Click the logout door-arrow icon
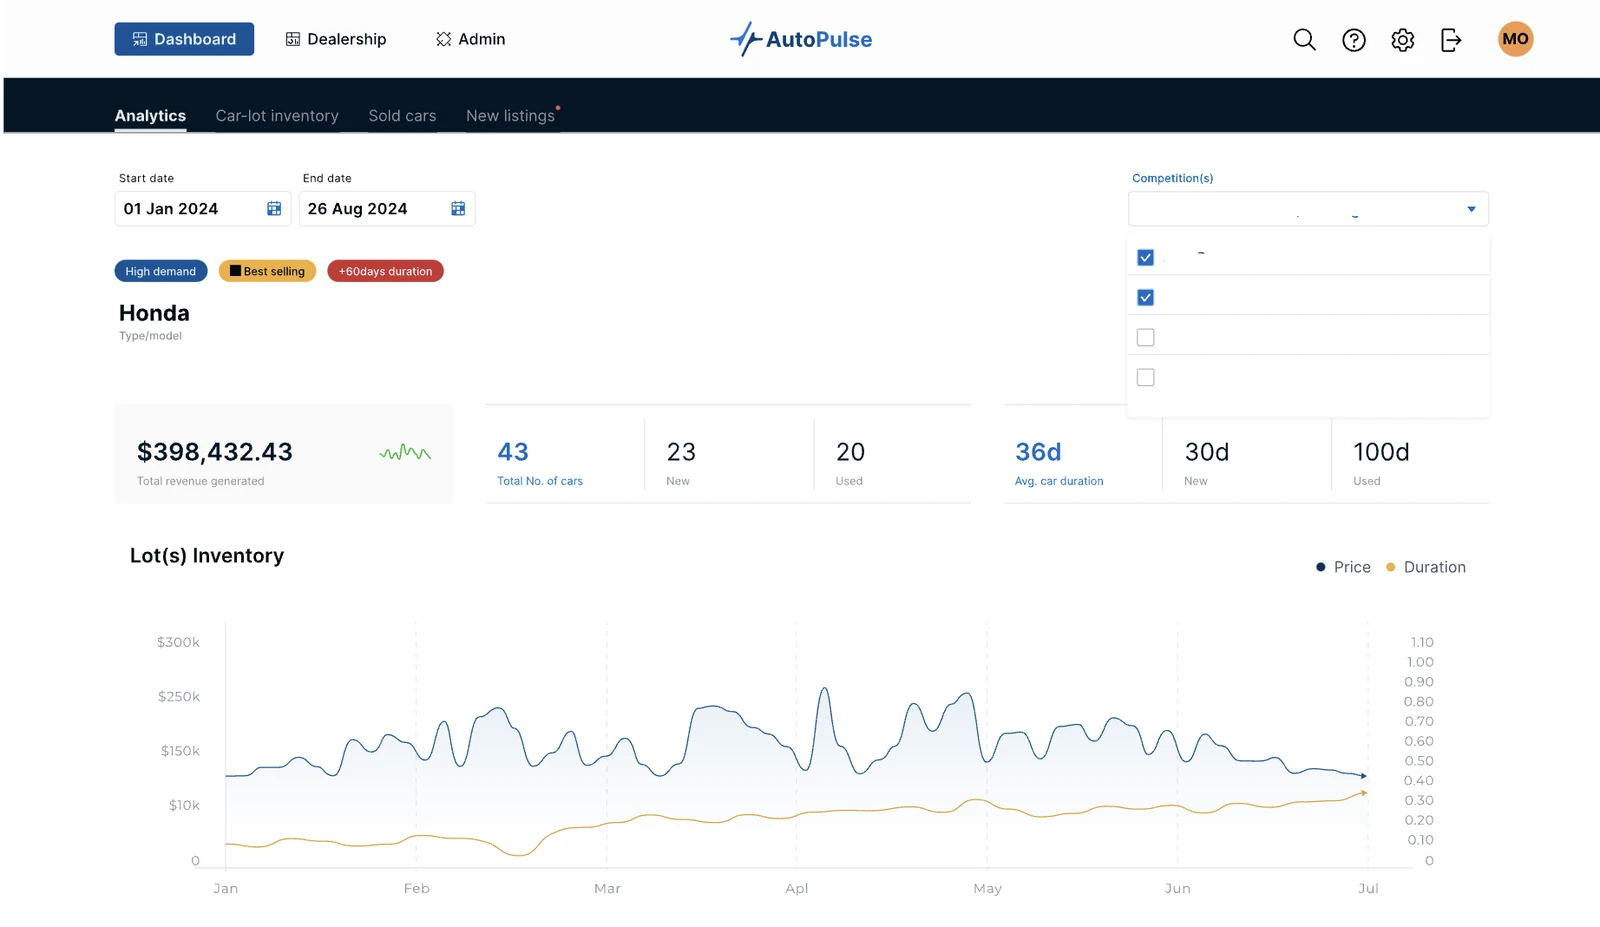The image size is (1600, 927). [1450, 39]
